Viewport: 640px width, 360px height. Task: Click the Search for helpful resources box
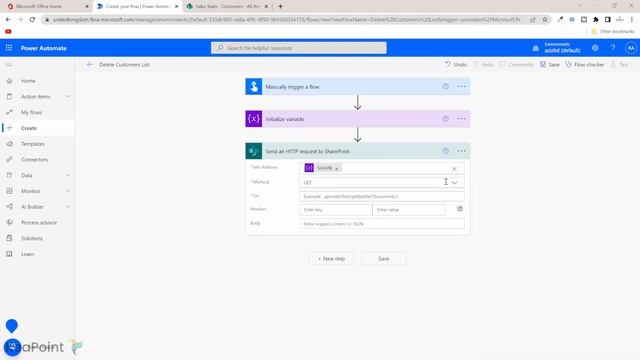(x=298, y=48)
